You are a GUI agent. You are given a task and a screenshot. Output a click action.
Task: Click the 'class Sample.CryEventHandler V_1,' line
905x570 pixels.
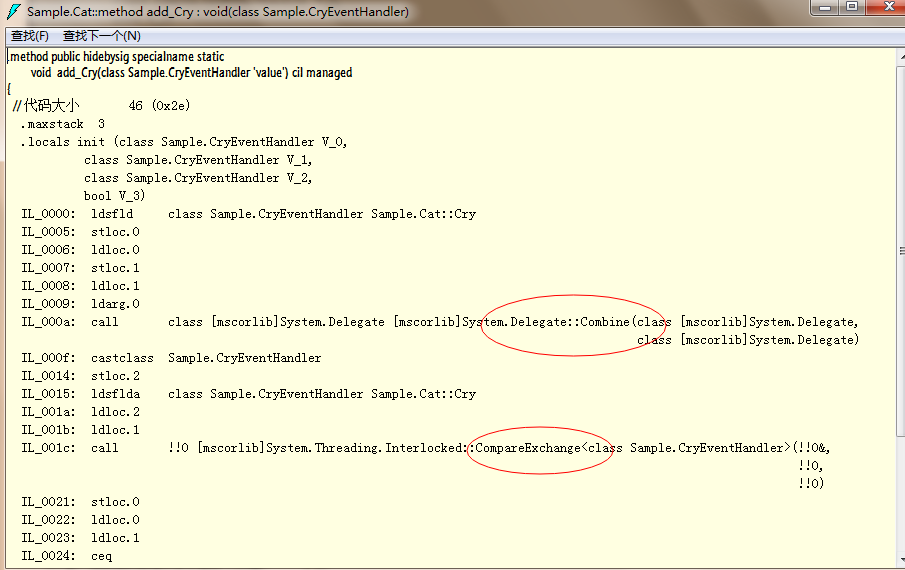coord(198,160)
